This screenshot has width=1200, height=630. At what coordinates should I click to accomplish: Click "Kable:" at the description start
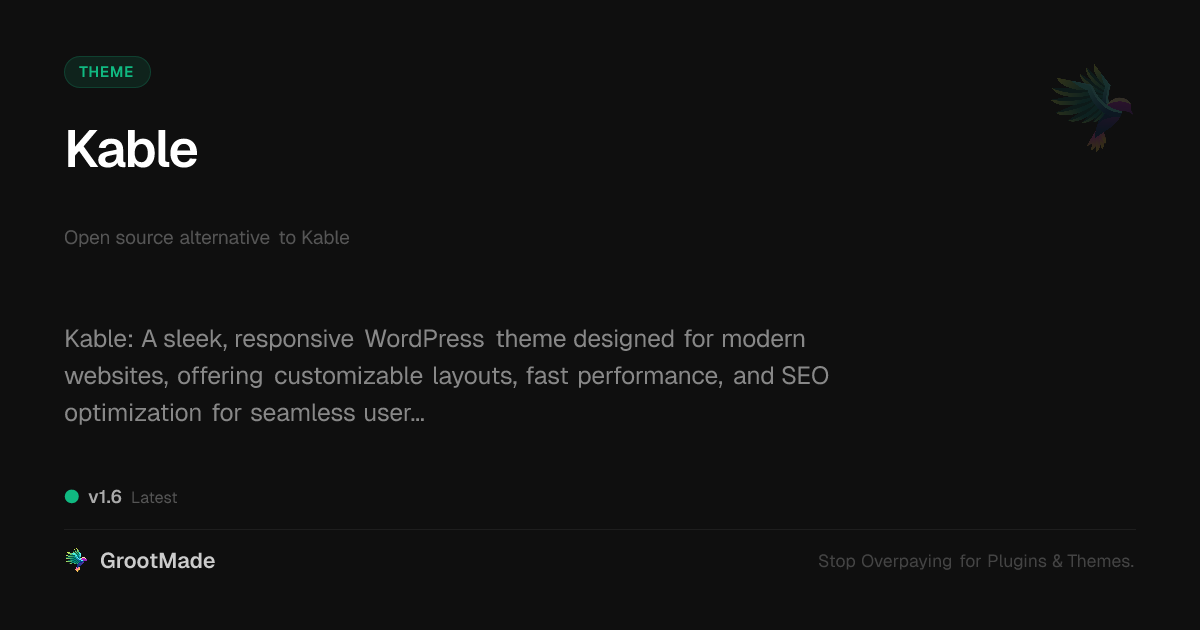click(98, 339)
